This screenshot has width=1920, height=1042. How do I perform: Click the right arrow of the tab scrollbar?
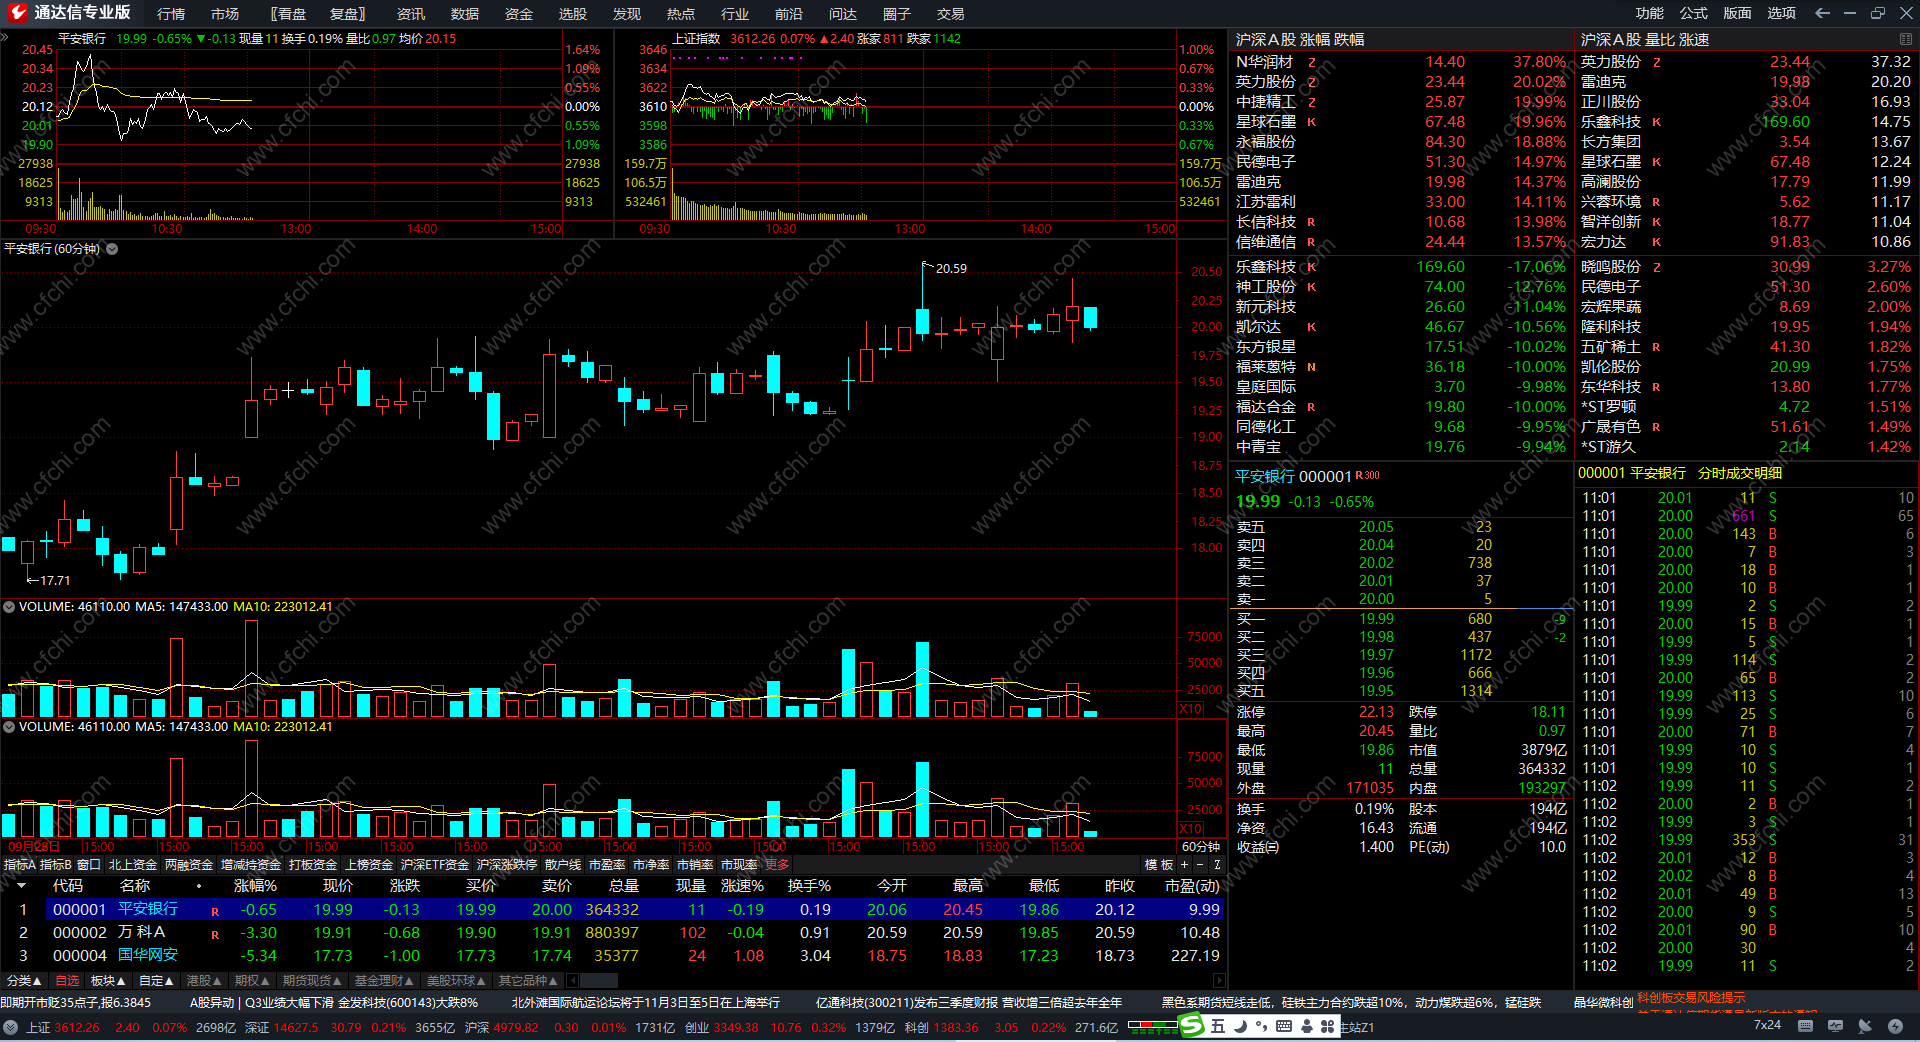click(1219, 981)
